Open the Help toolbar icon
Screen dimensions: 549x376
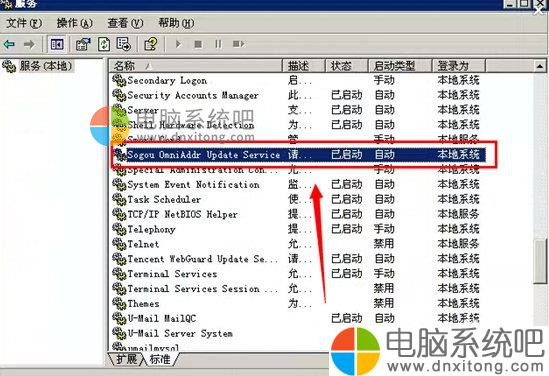pos(151,44)
